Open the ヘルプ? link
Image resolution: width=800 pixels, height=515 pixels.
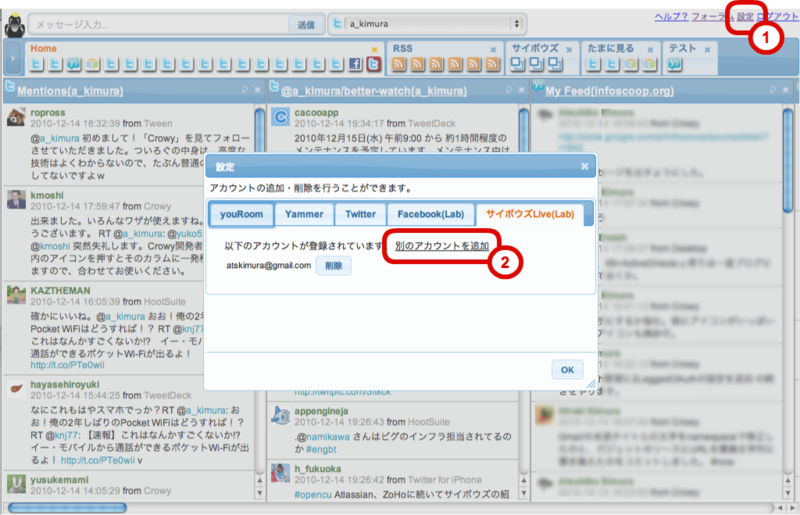tap(671, 17)
